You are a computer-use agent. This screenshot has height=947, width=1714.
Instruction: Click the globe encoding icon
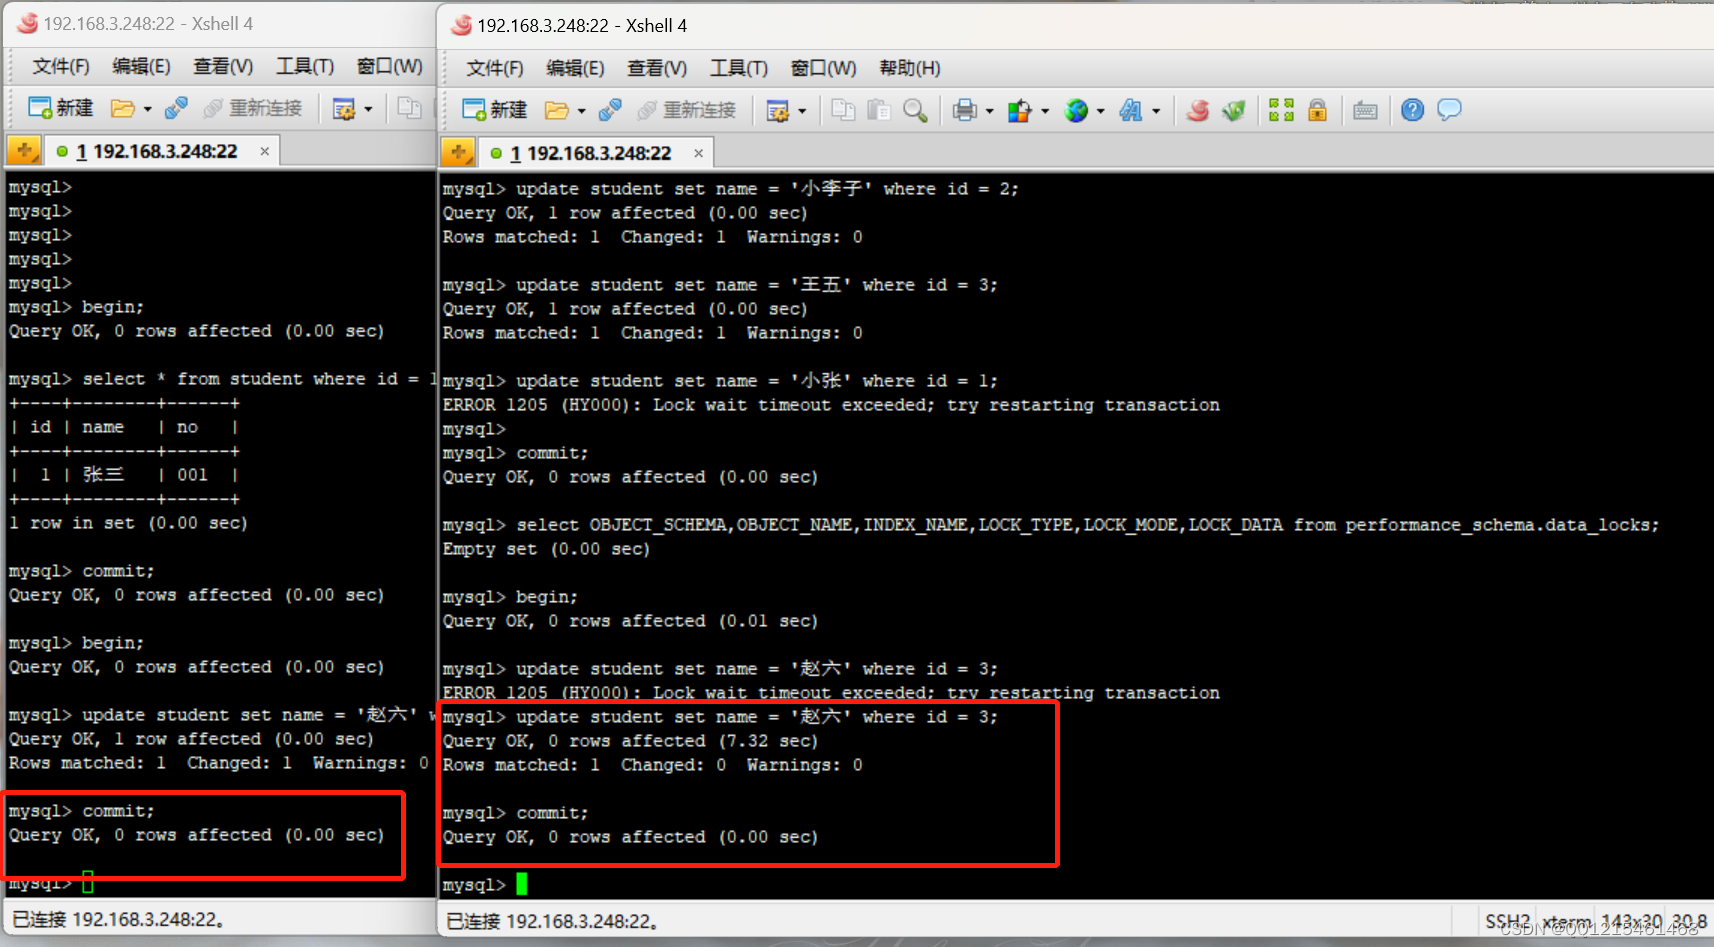click(1076, 110)
